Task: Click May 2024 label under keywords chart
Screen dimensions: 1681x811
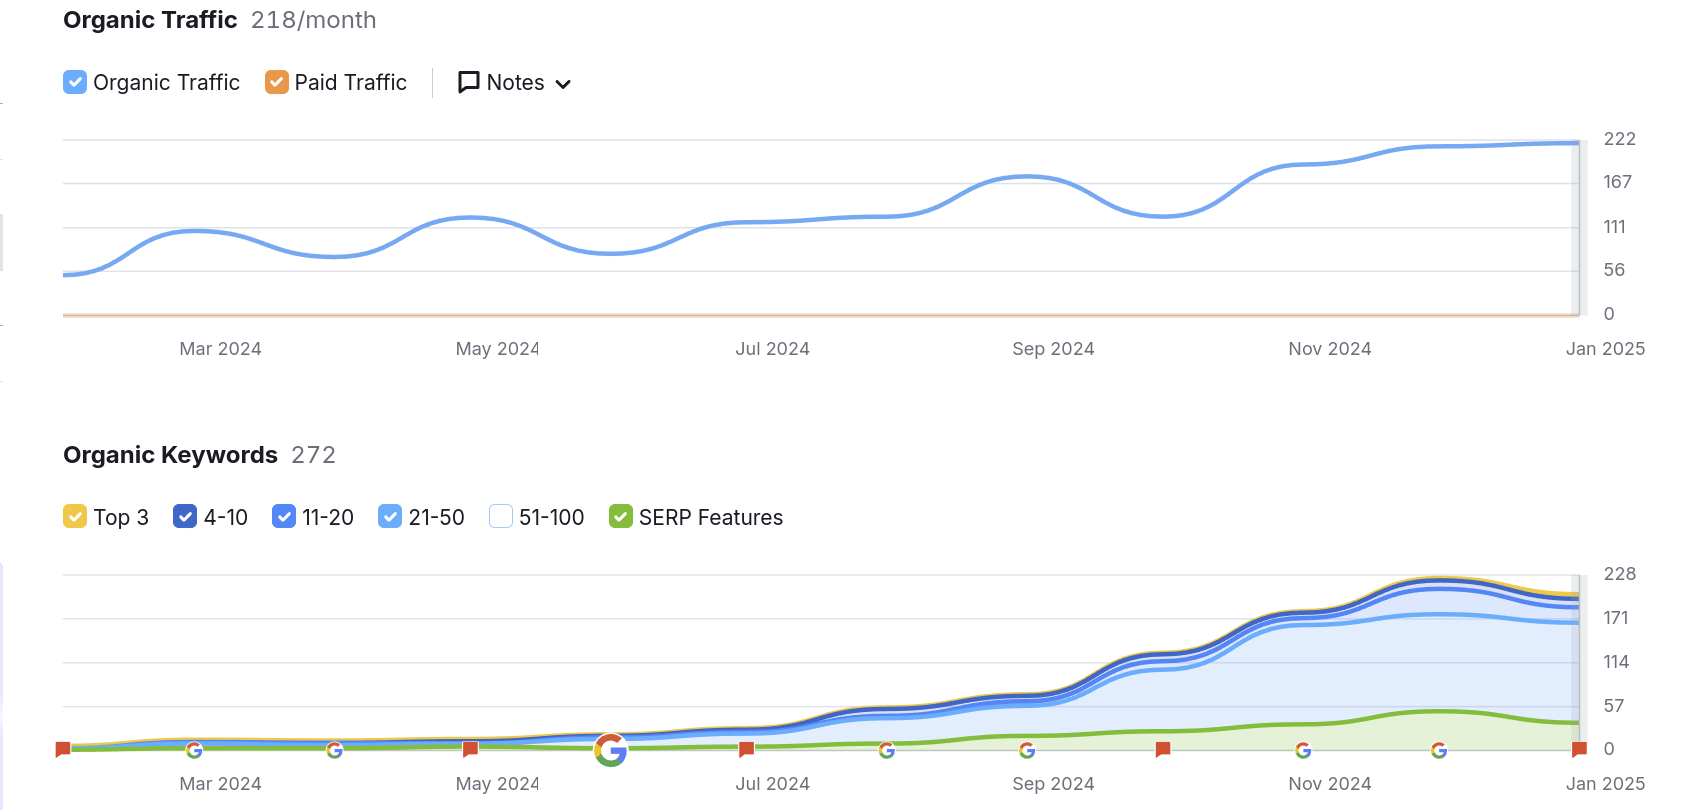Action: pos(497,784)
